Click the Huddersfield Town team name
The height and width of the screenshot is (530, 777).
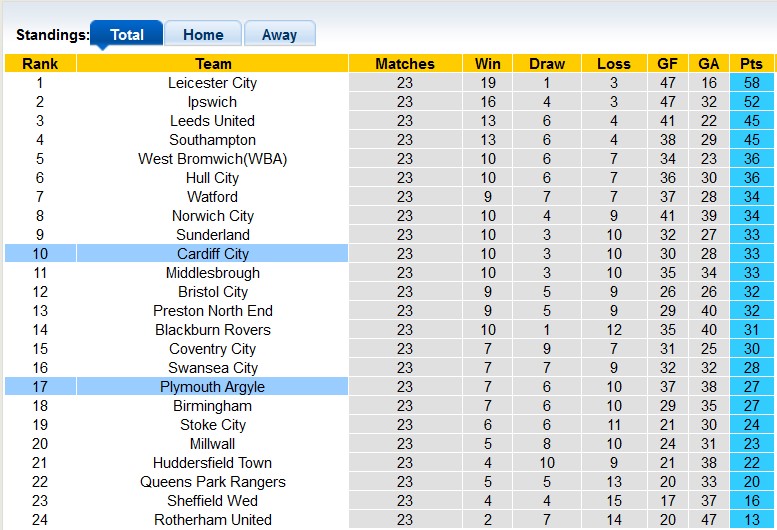click(x=212, y=463)
